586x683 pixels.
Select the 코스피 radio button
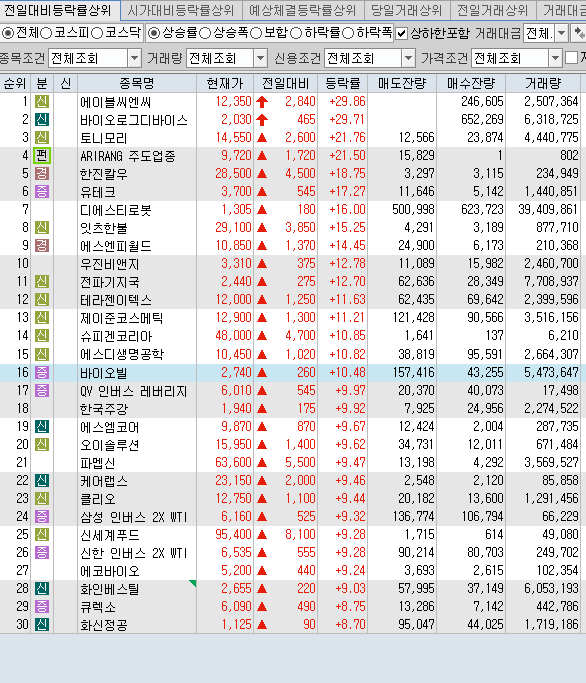click(x=46, y=33)
